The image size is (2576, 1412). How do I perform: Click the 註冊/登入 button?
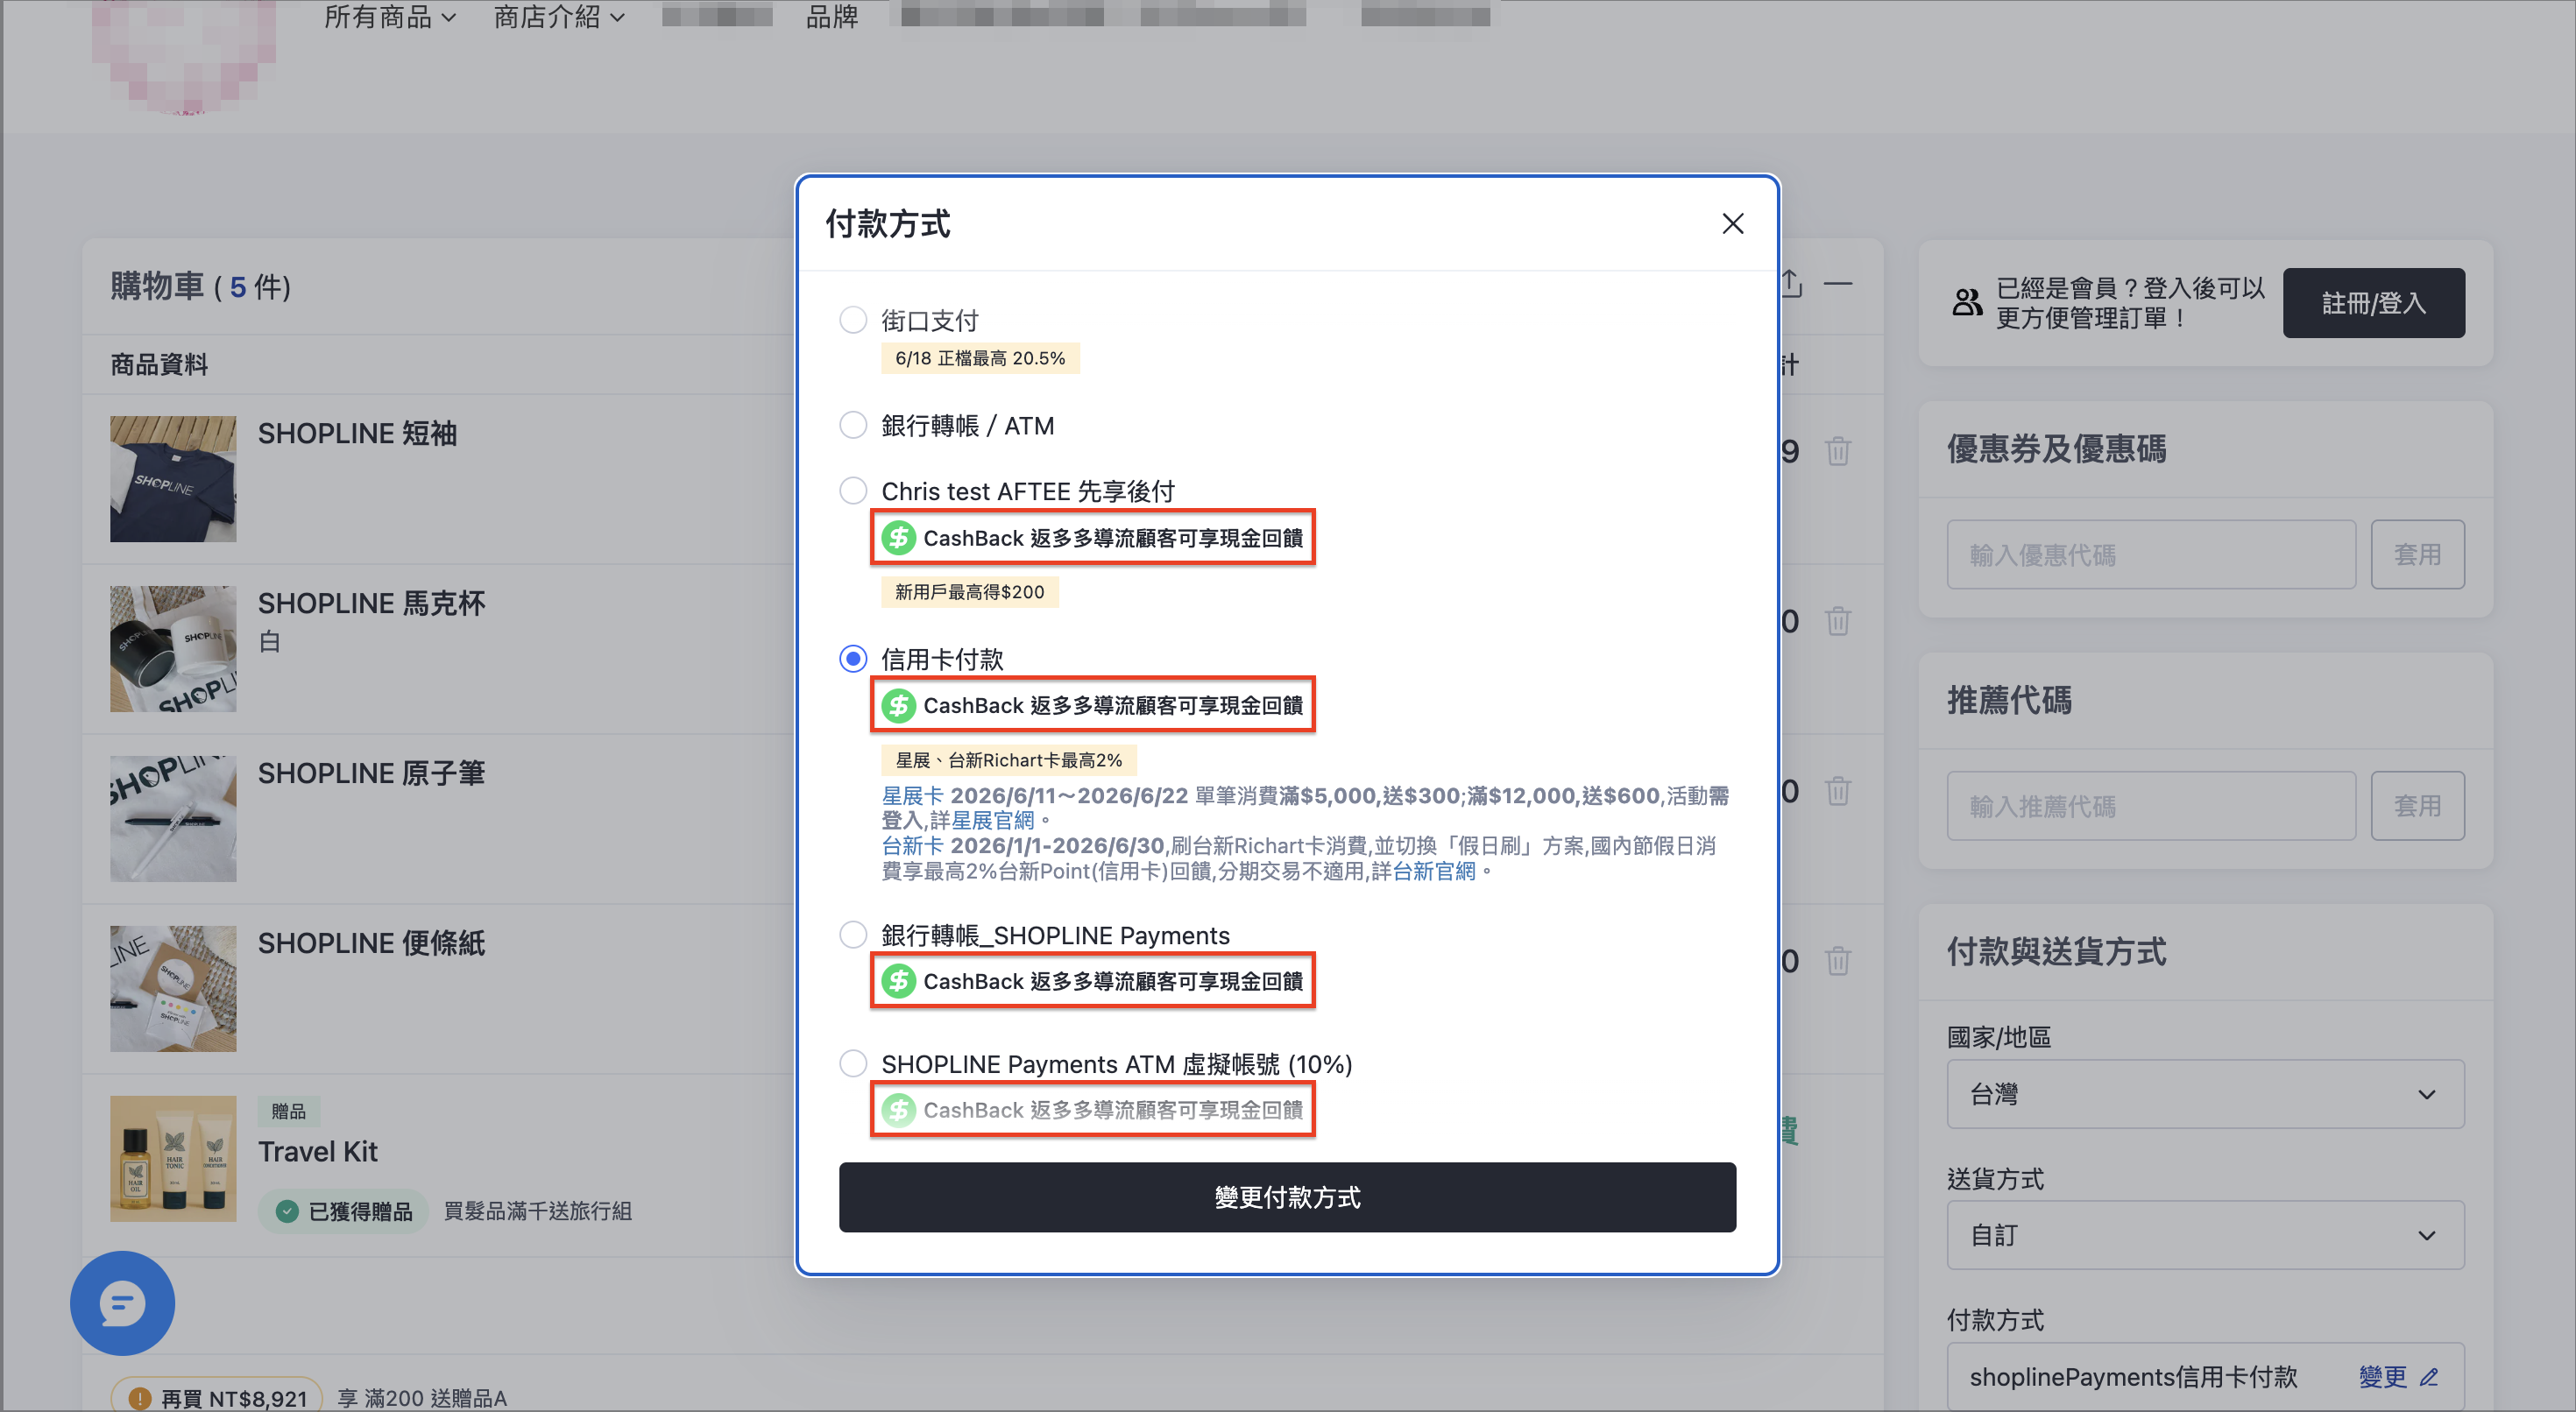2373,303
